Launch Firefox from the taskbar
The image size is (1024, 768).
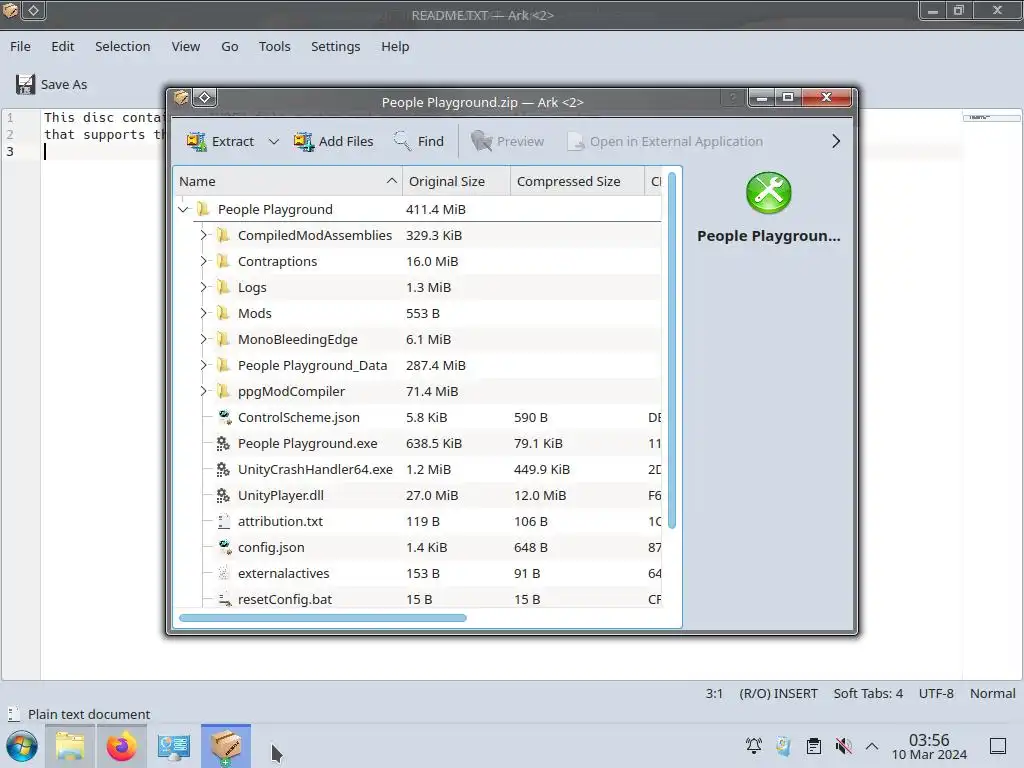(121, 746)
